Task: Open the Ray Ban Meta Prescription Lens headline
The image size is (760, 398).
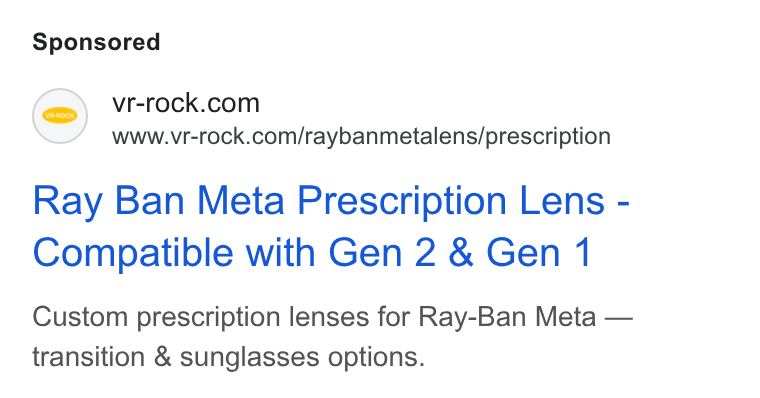Action: coord(331,226)
